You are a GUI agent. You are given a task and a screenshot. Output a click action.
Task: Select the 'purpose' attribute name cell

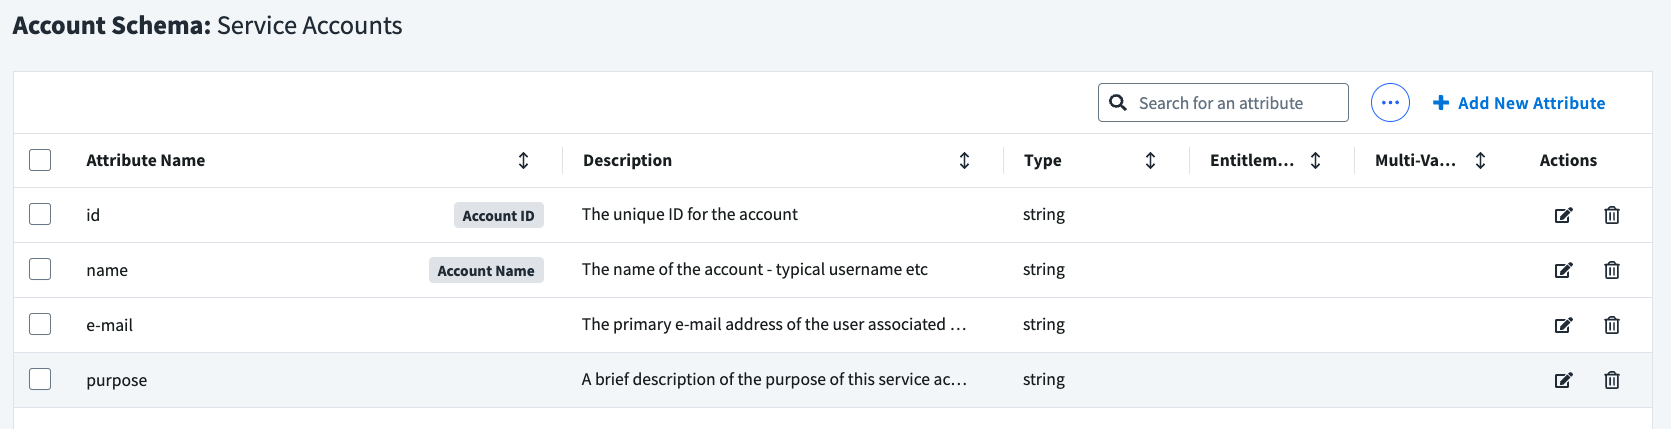[x=116, y=380]
